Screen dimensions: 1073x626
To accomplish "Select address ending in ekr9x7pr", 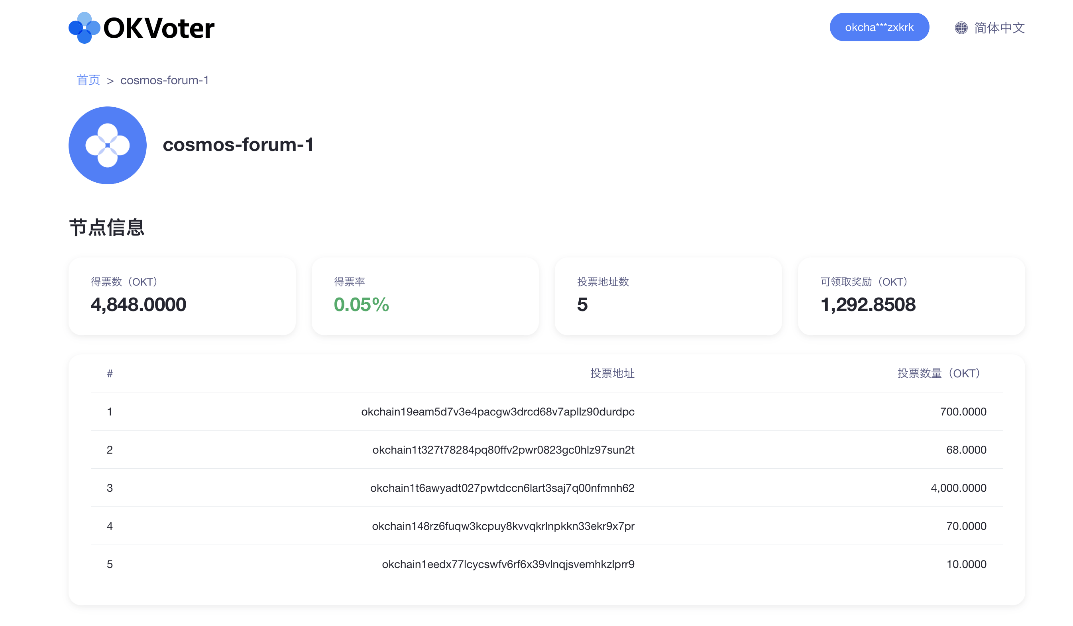I will click(503, 526).
